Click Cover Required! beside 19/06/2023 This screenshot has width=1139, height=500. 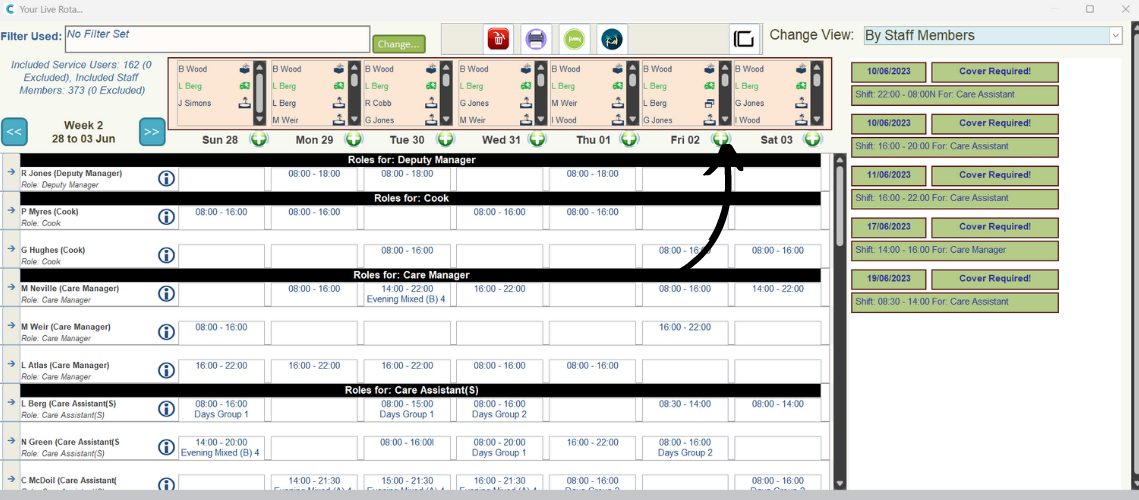994,279
